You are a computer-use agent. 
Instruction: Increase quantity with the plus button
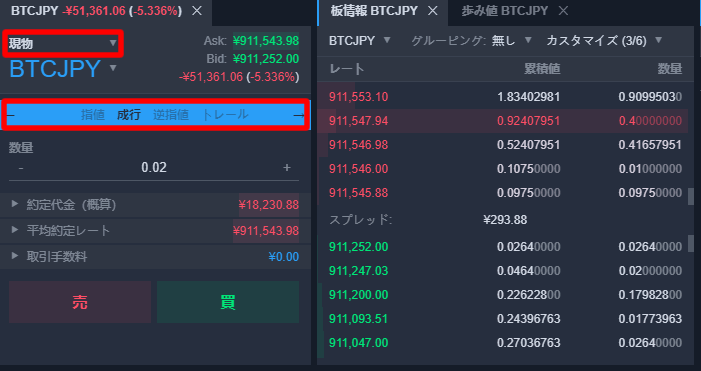point(287,168)
